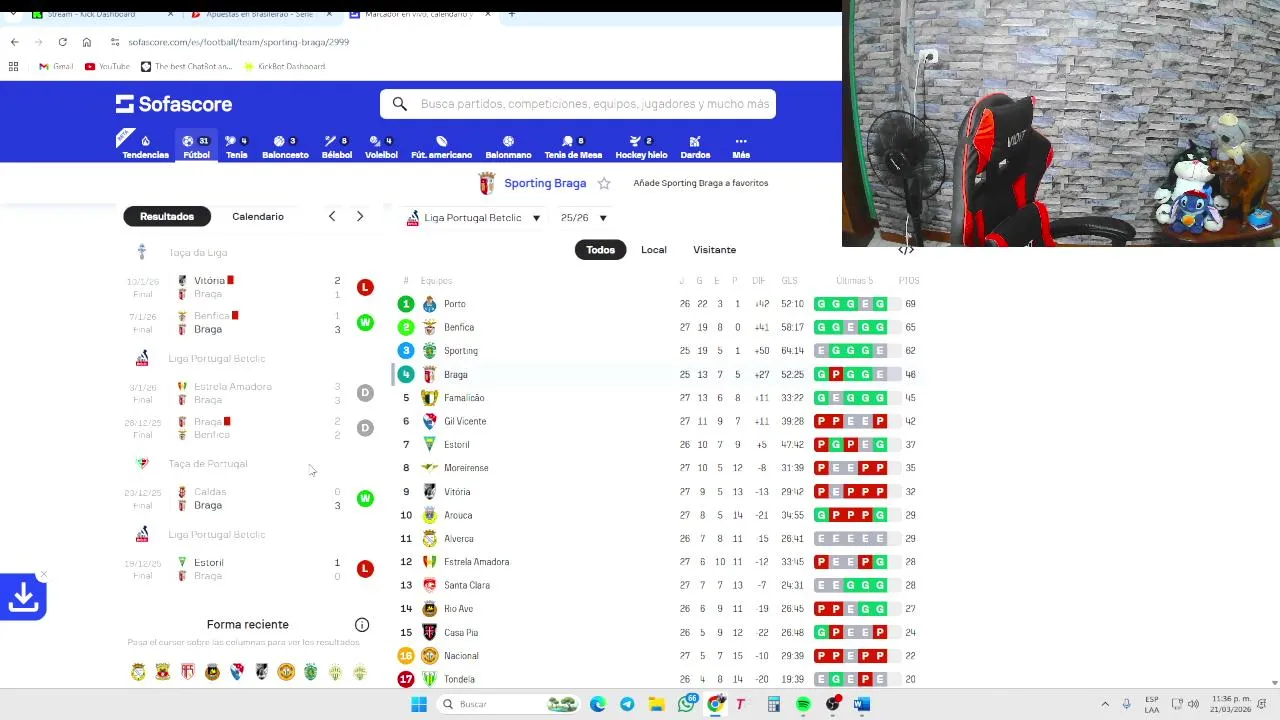
Task: Open the Gmail bookmark
Action: [56, 66]
